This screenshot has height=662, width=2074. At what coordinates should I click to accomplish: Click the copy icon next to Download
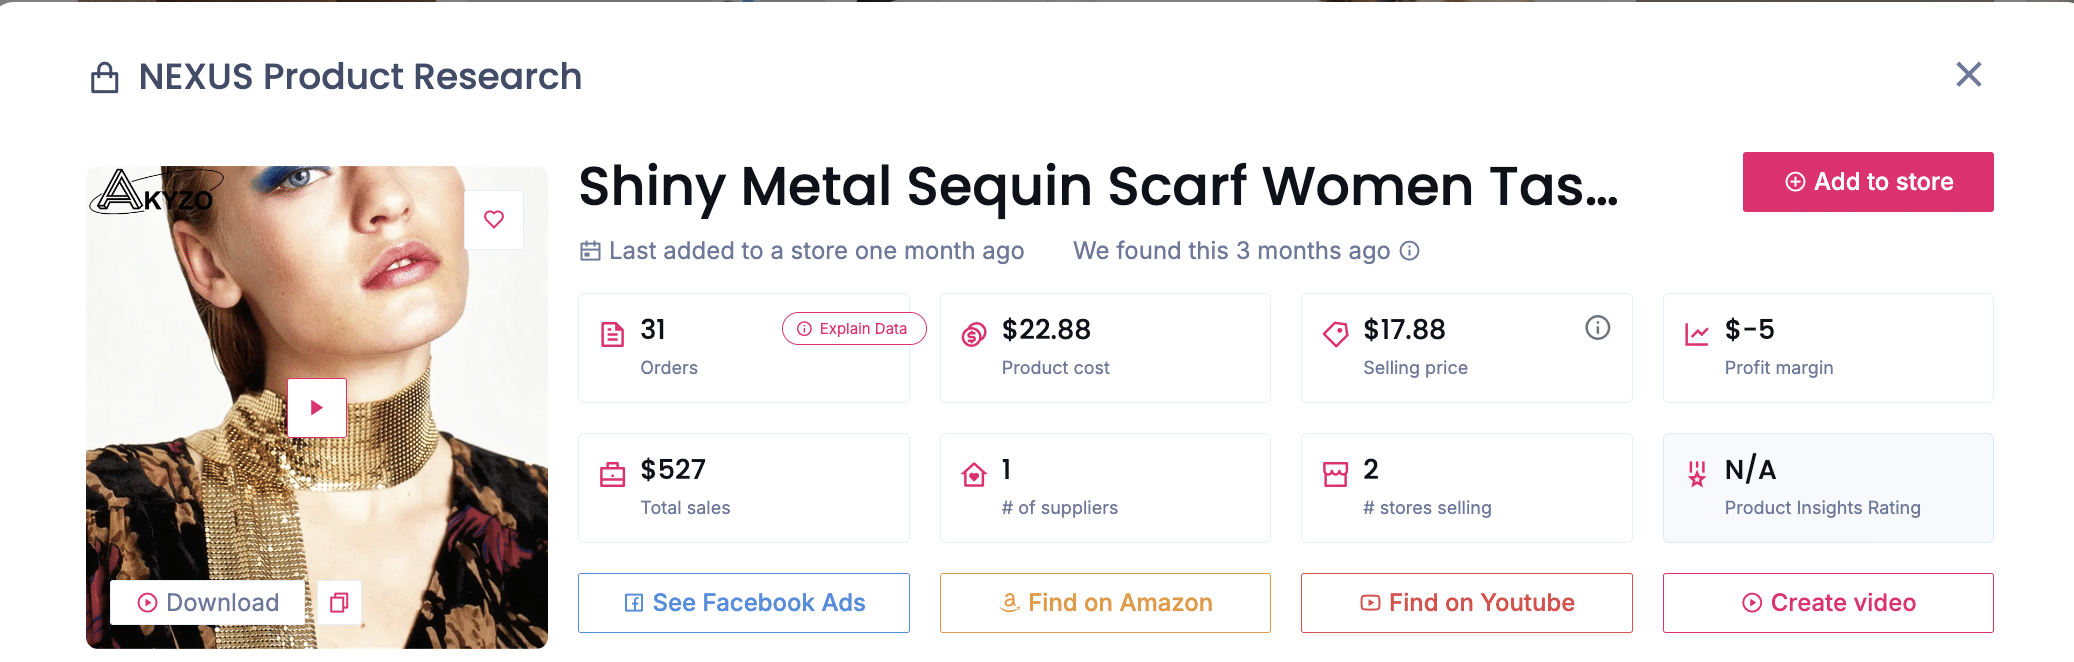[x=339, y=603]
